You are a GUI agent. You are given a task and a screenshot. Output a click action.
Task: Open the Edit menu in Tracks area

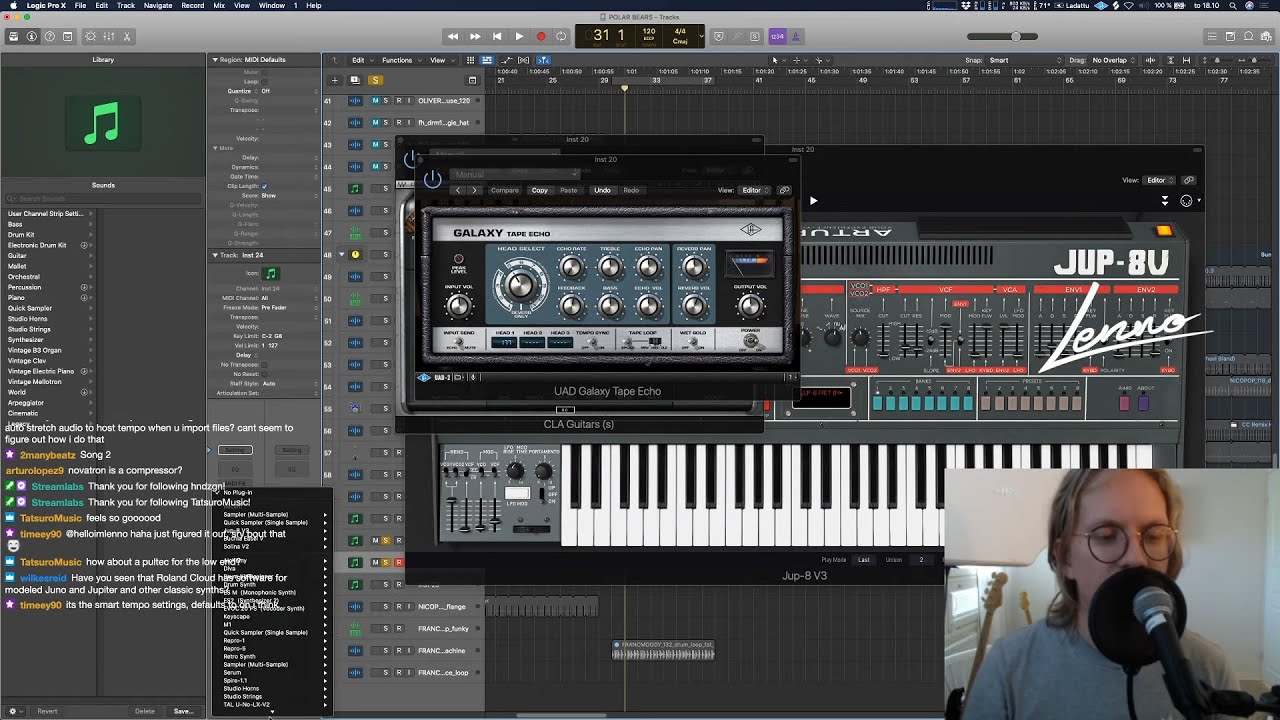point(360,60)
